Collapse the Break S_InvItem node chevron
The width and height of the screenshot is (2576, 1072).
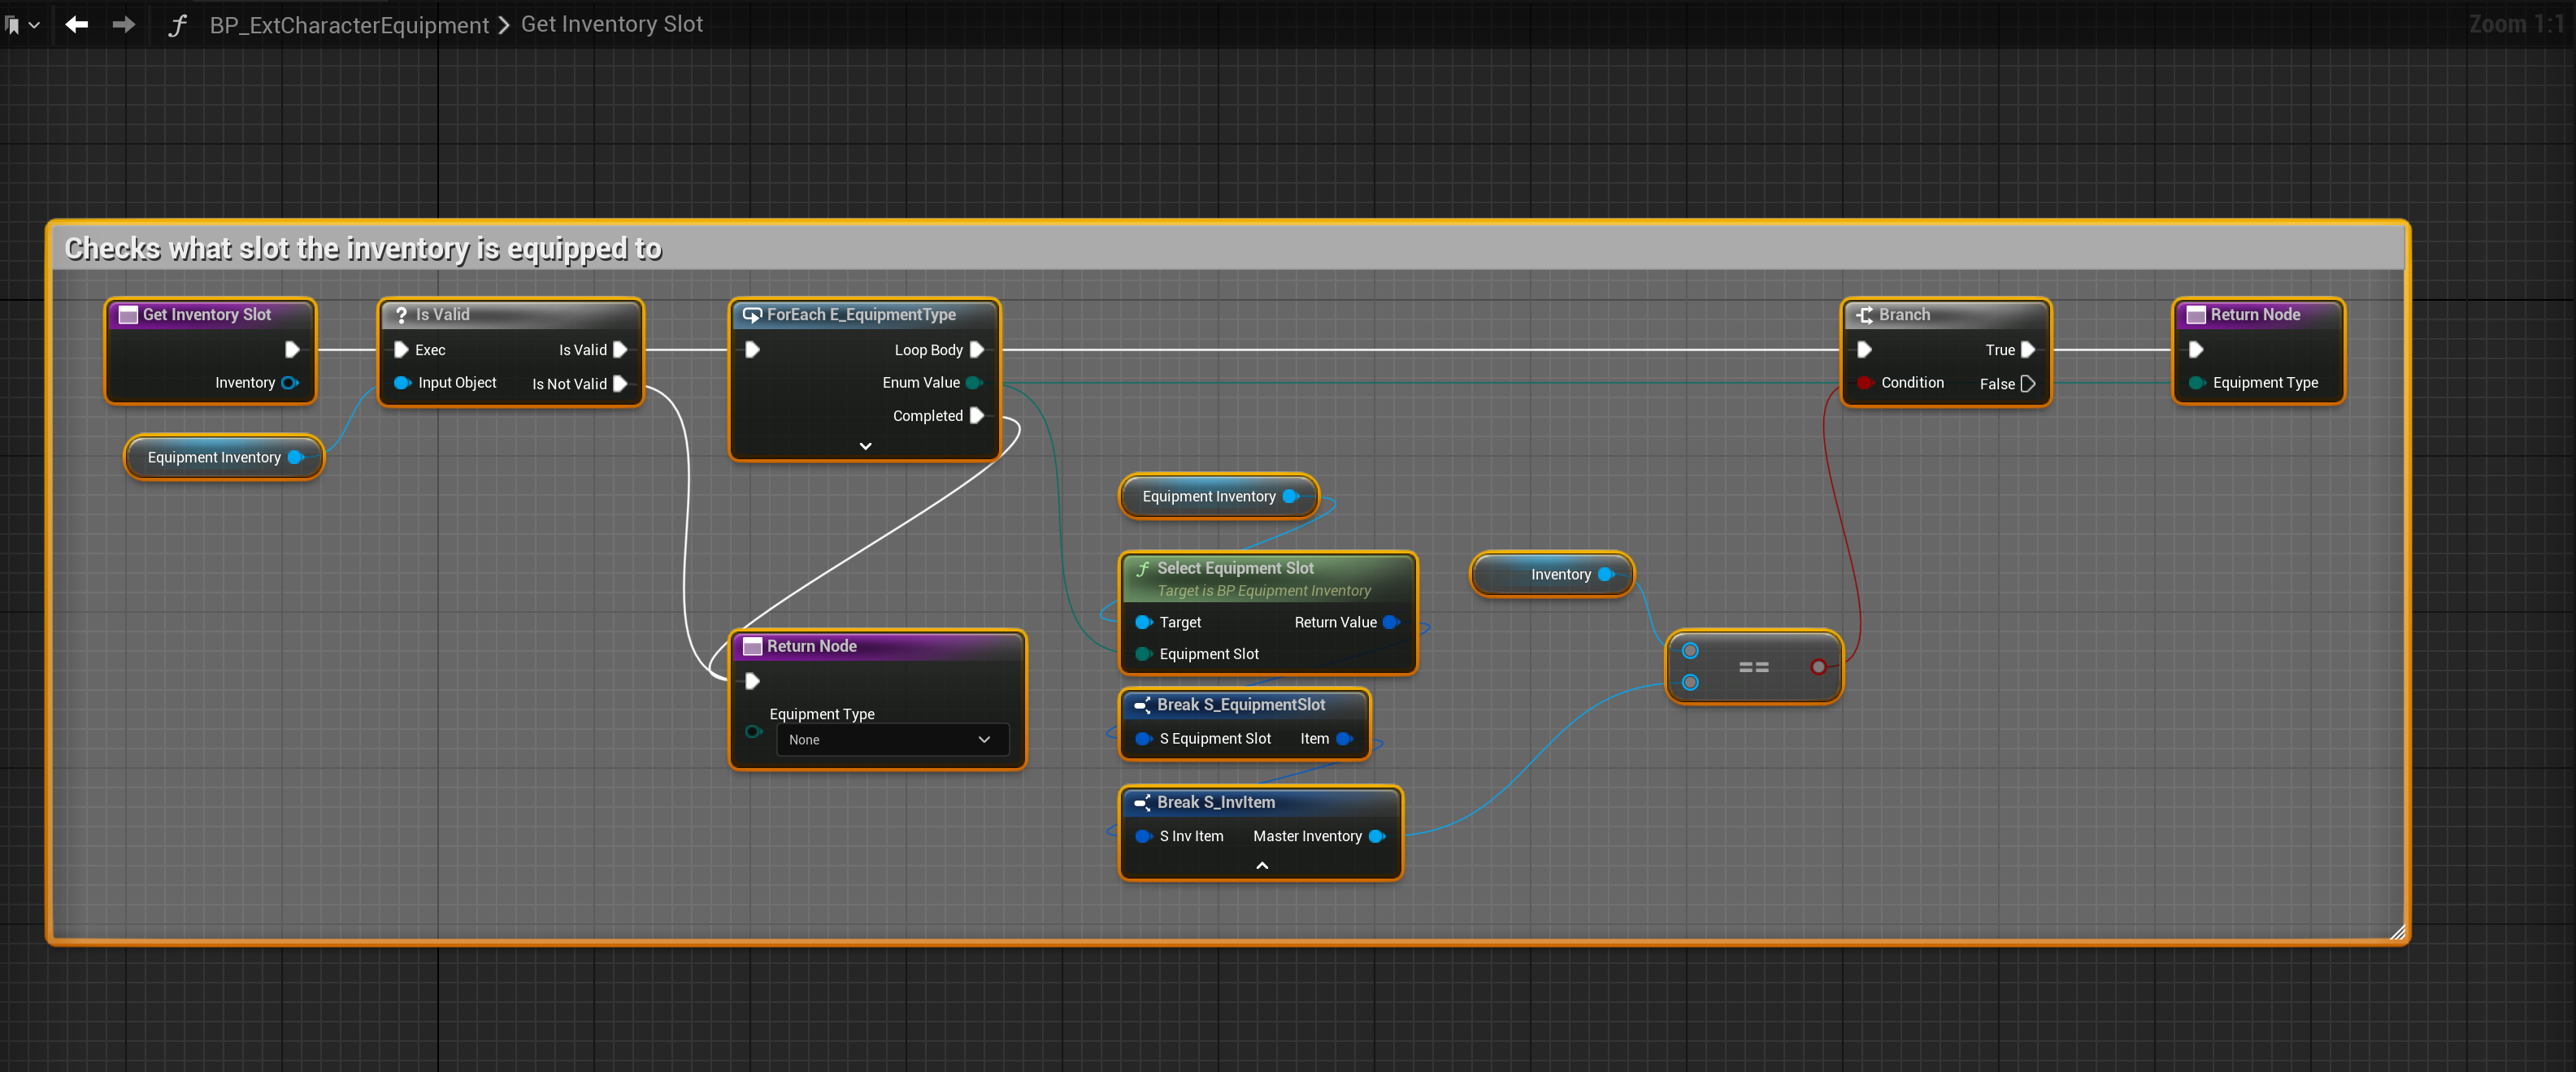pos(1262,866)
